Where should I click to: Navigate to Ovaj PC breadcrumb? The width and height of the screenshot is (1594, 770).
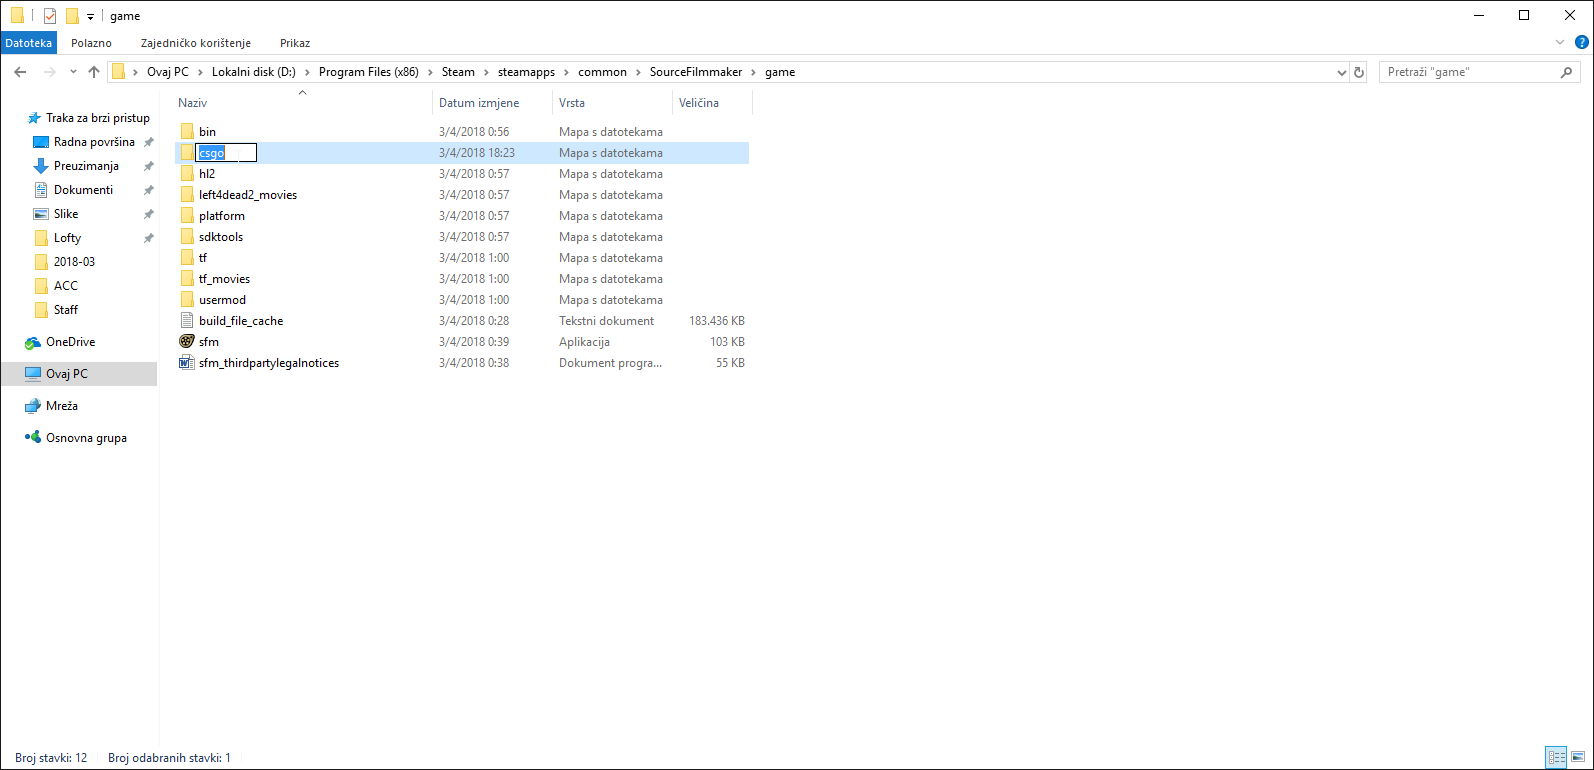168,72
